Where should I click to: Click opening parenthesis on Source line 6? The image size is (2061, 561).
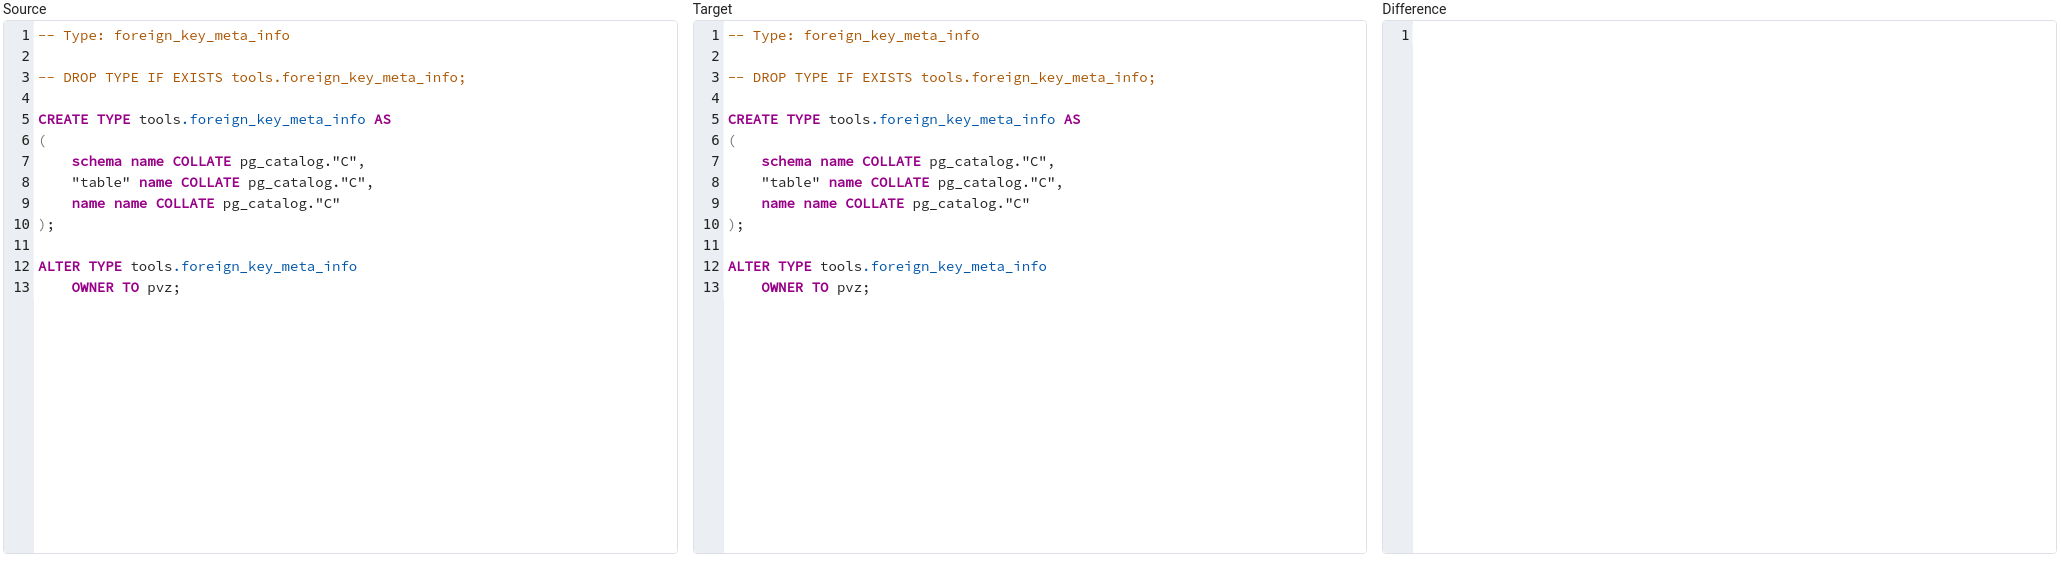coord(42,140)
